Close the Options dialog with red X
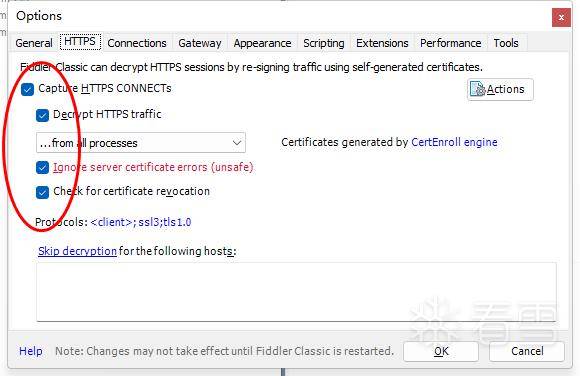 [561, 17]
